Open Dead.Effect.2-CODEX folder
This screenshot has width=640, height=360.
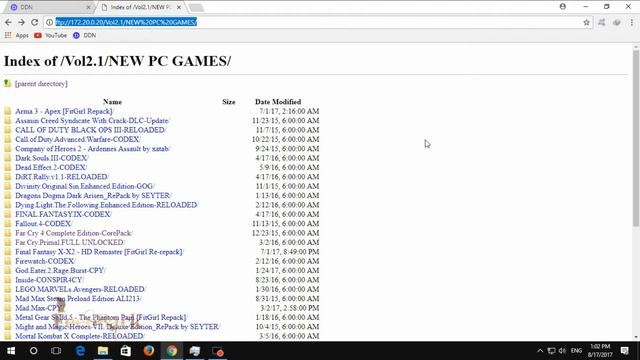pos(51,167)
